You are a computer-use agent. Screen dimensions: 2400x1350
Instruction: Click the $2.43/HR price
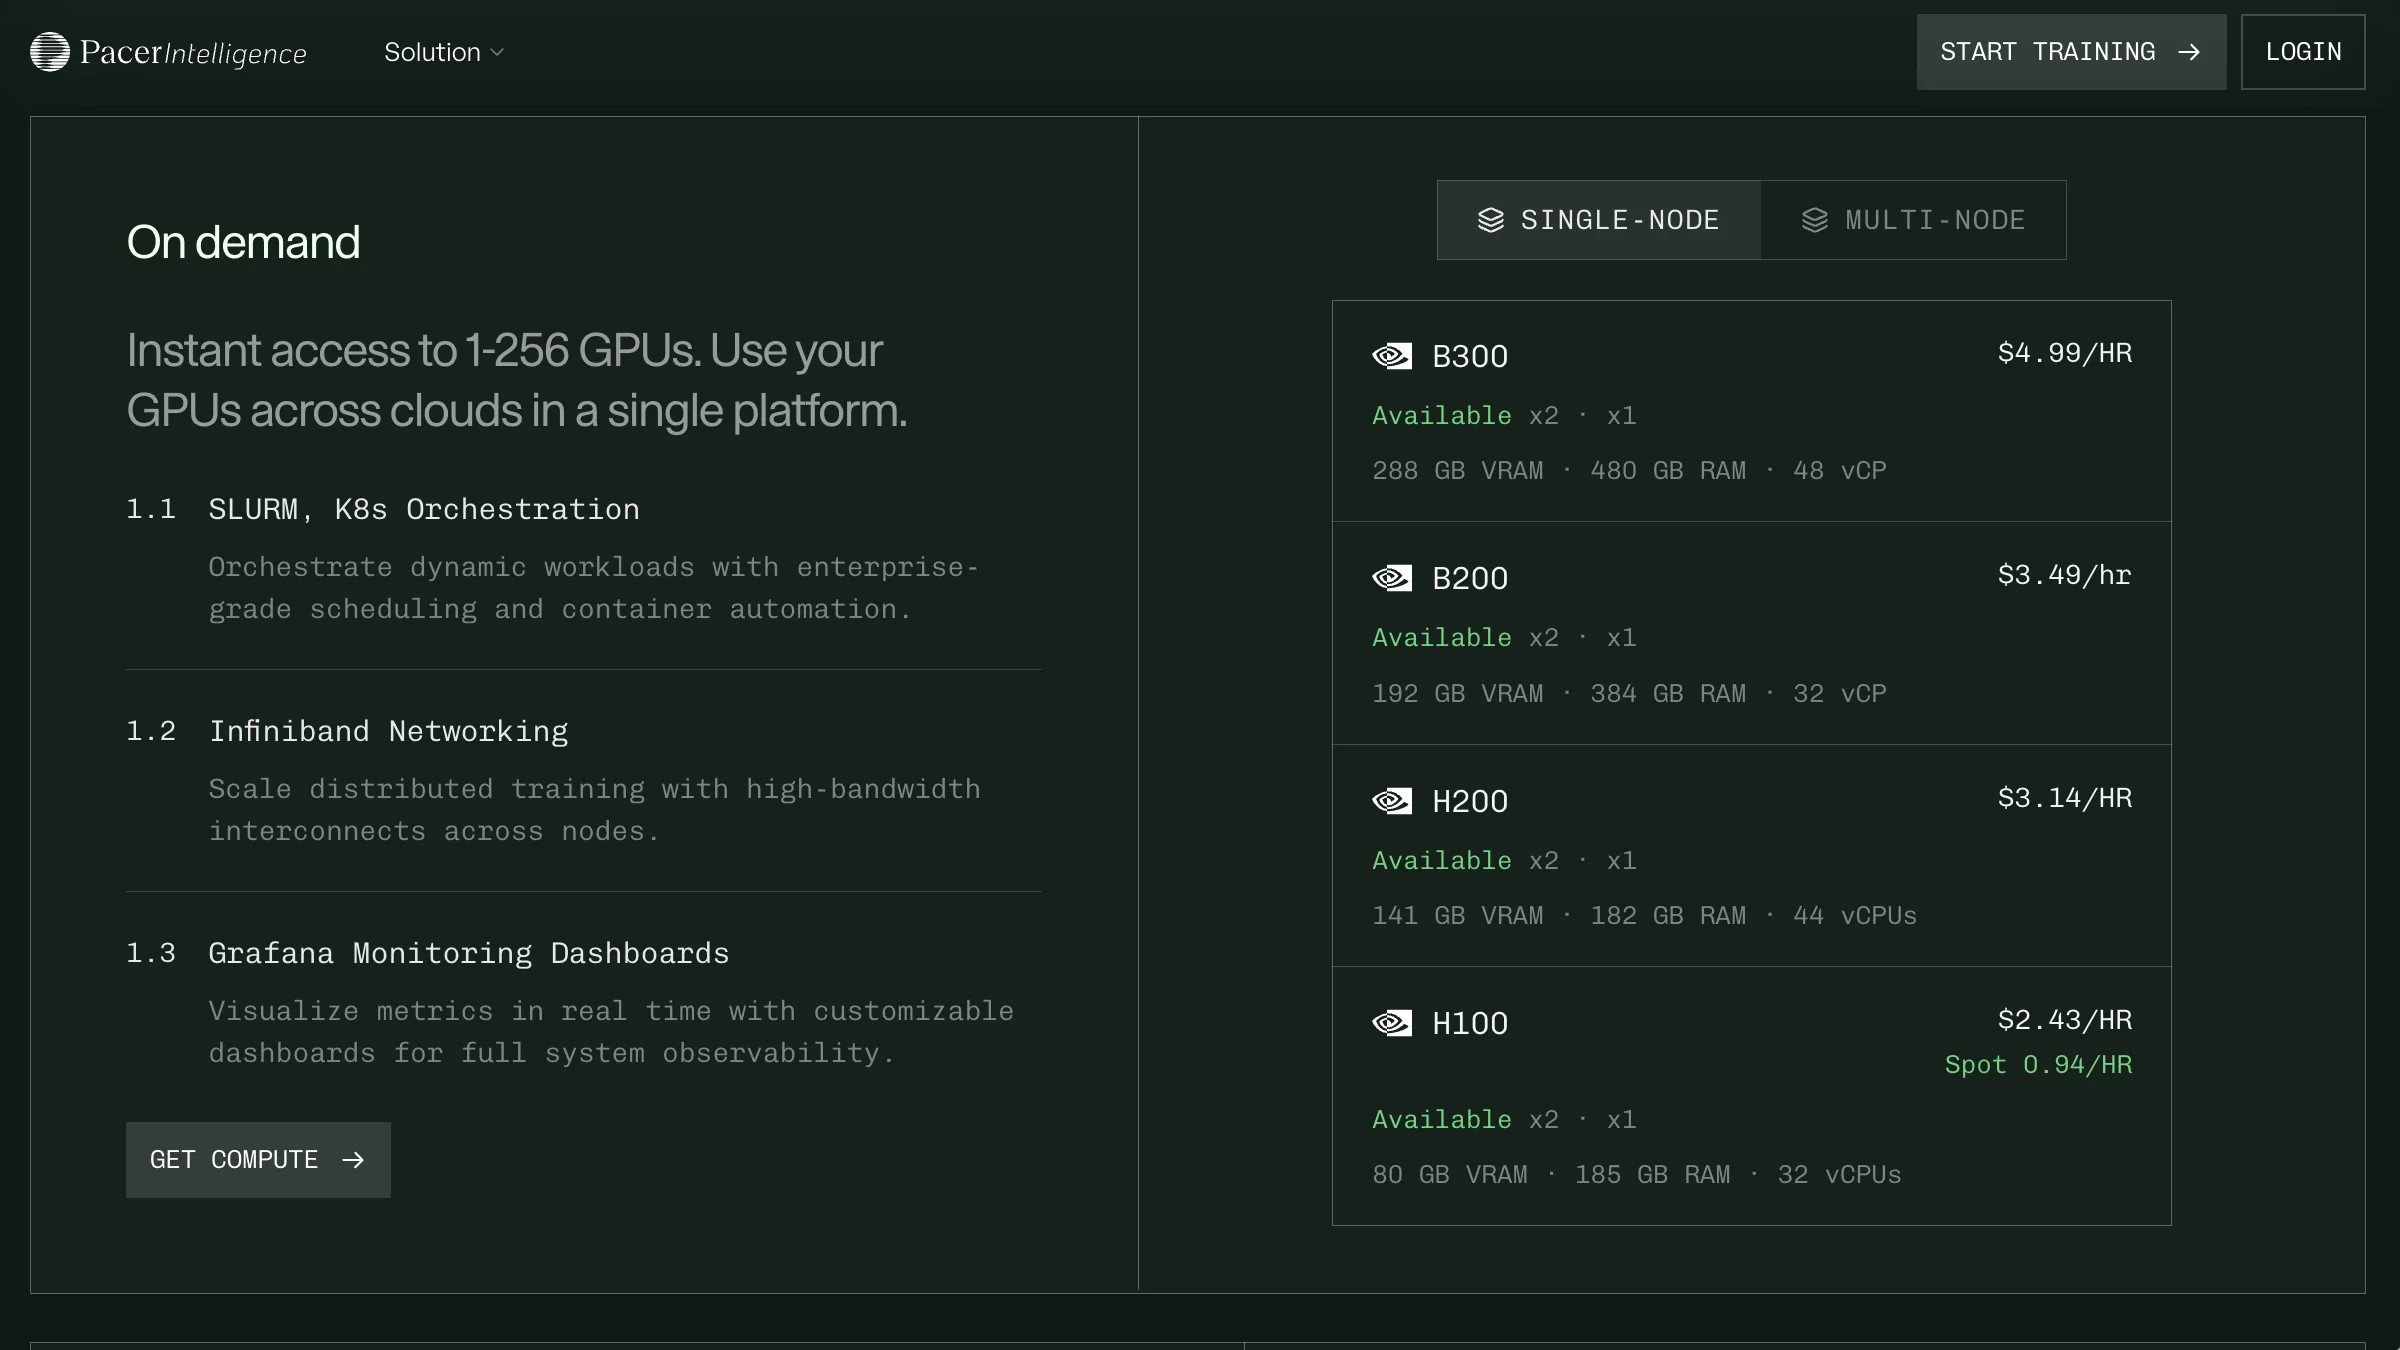[x=2065, y=1020]
